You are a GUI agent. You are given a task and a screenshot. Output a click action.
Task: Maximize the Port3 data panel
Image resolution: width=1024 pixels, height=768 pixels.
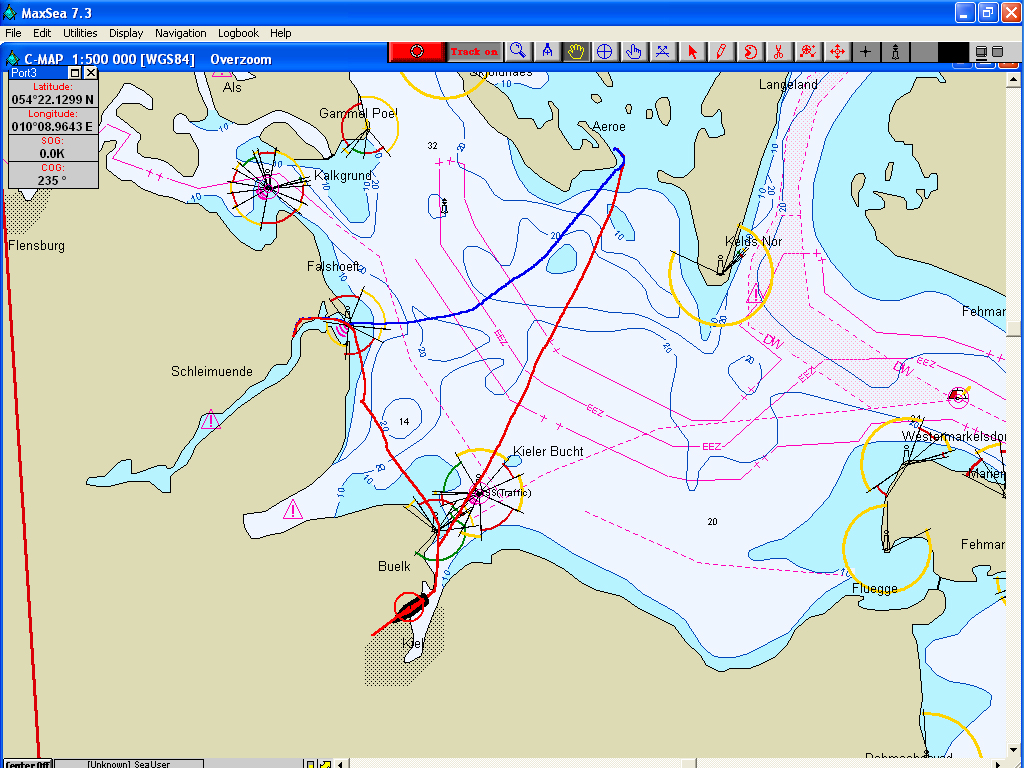pos(75,72)
